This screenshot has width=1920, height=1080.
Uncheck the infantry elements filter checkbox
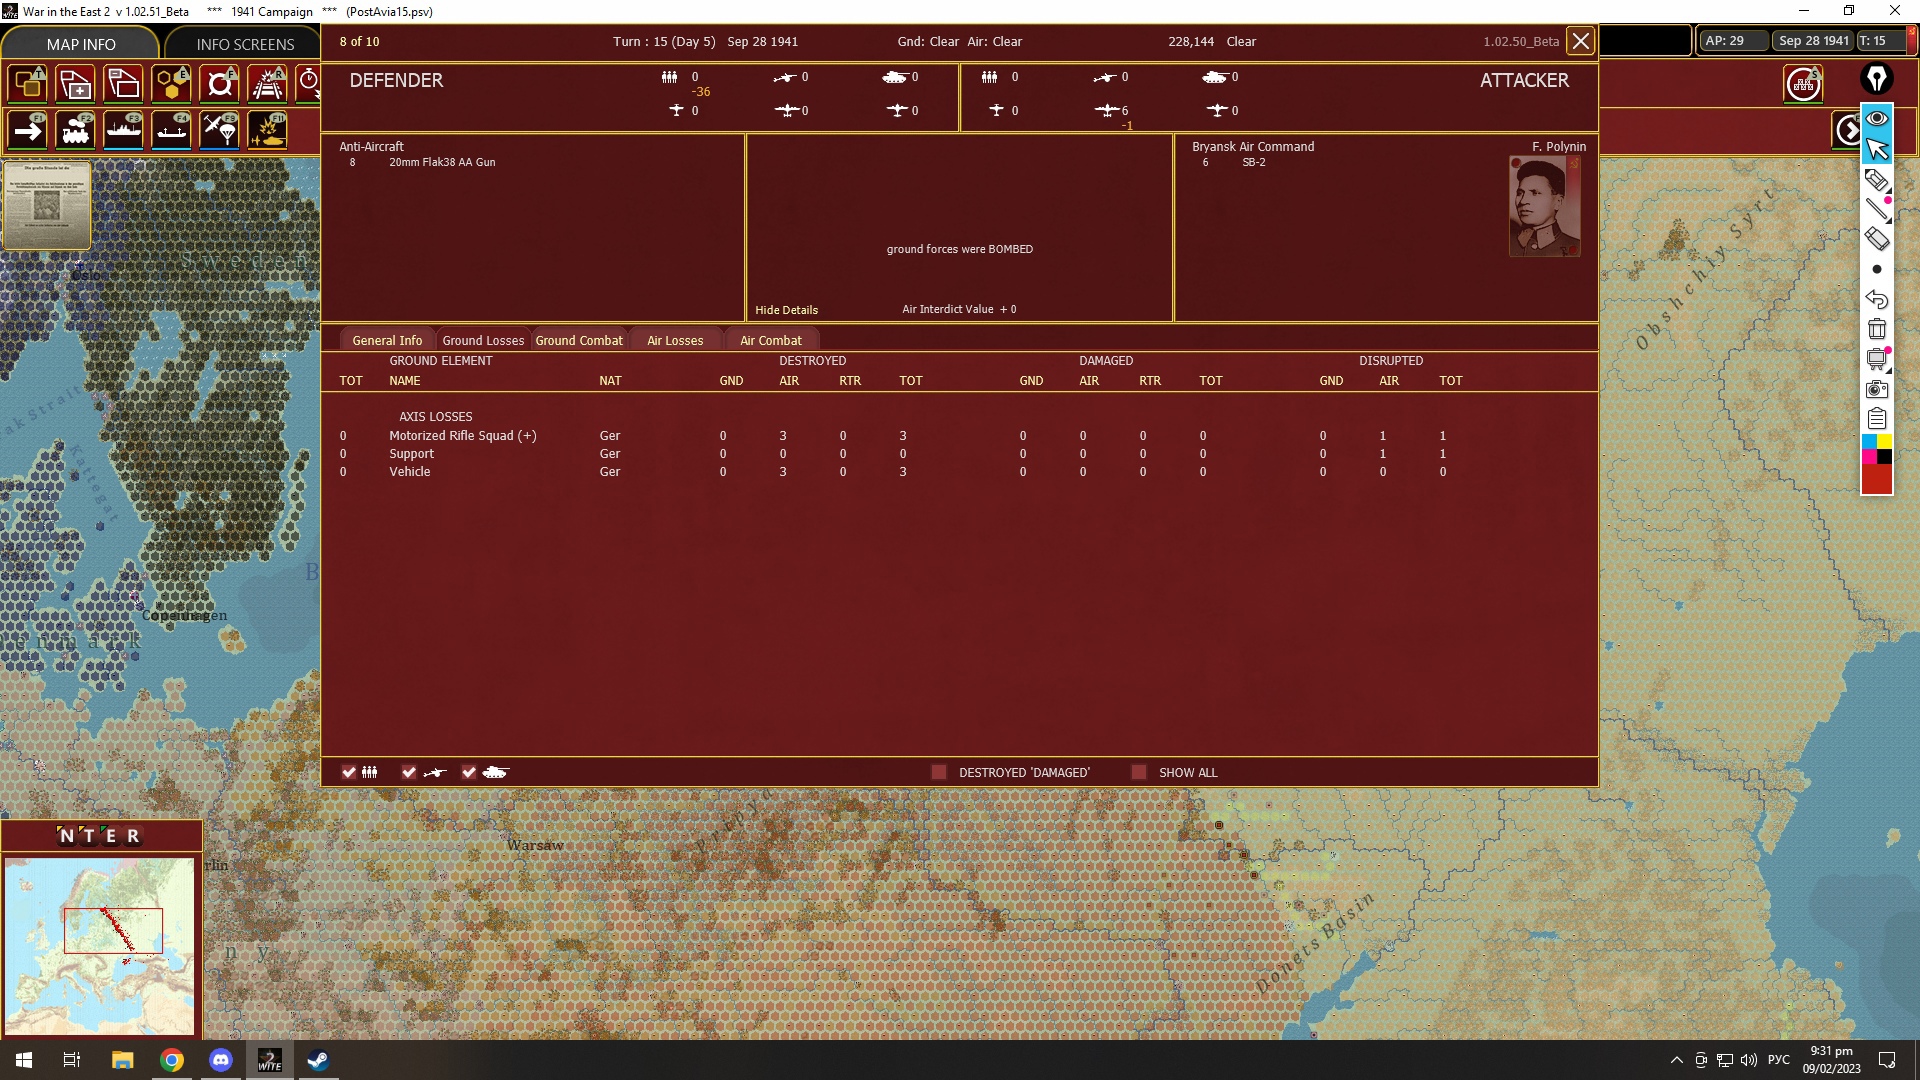[x=349, y=772]
